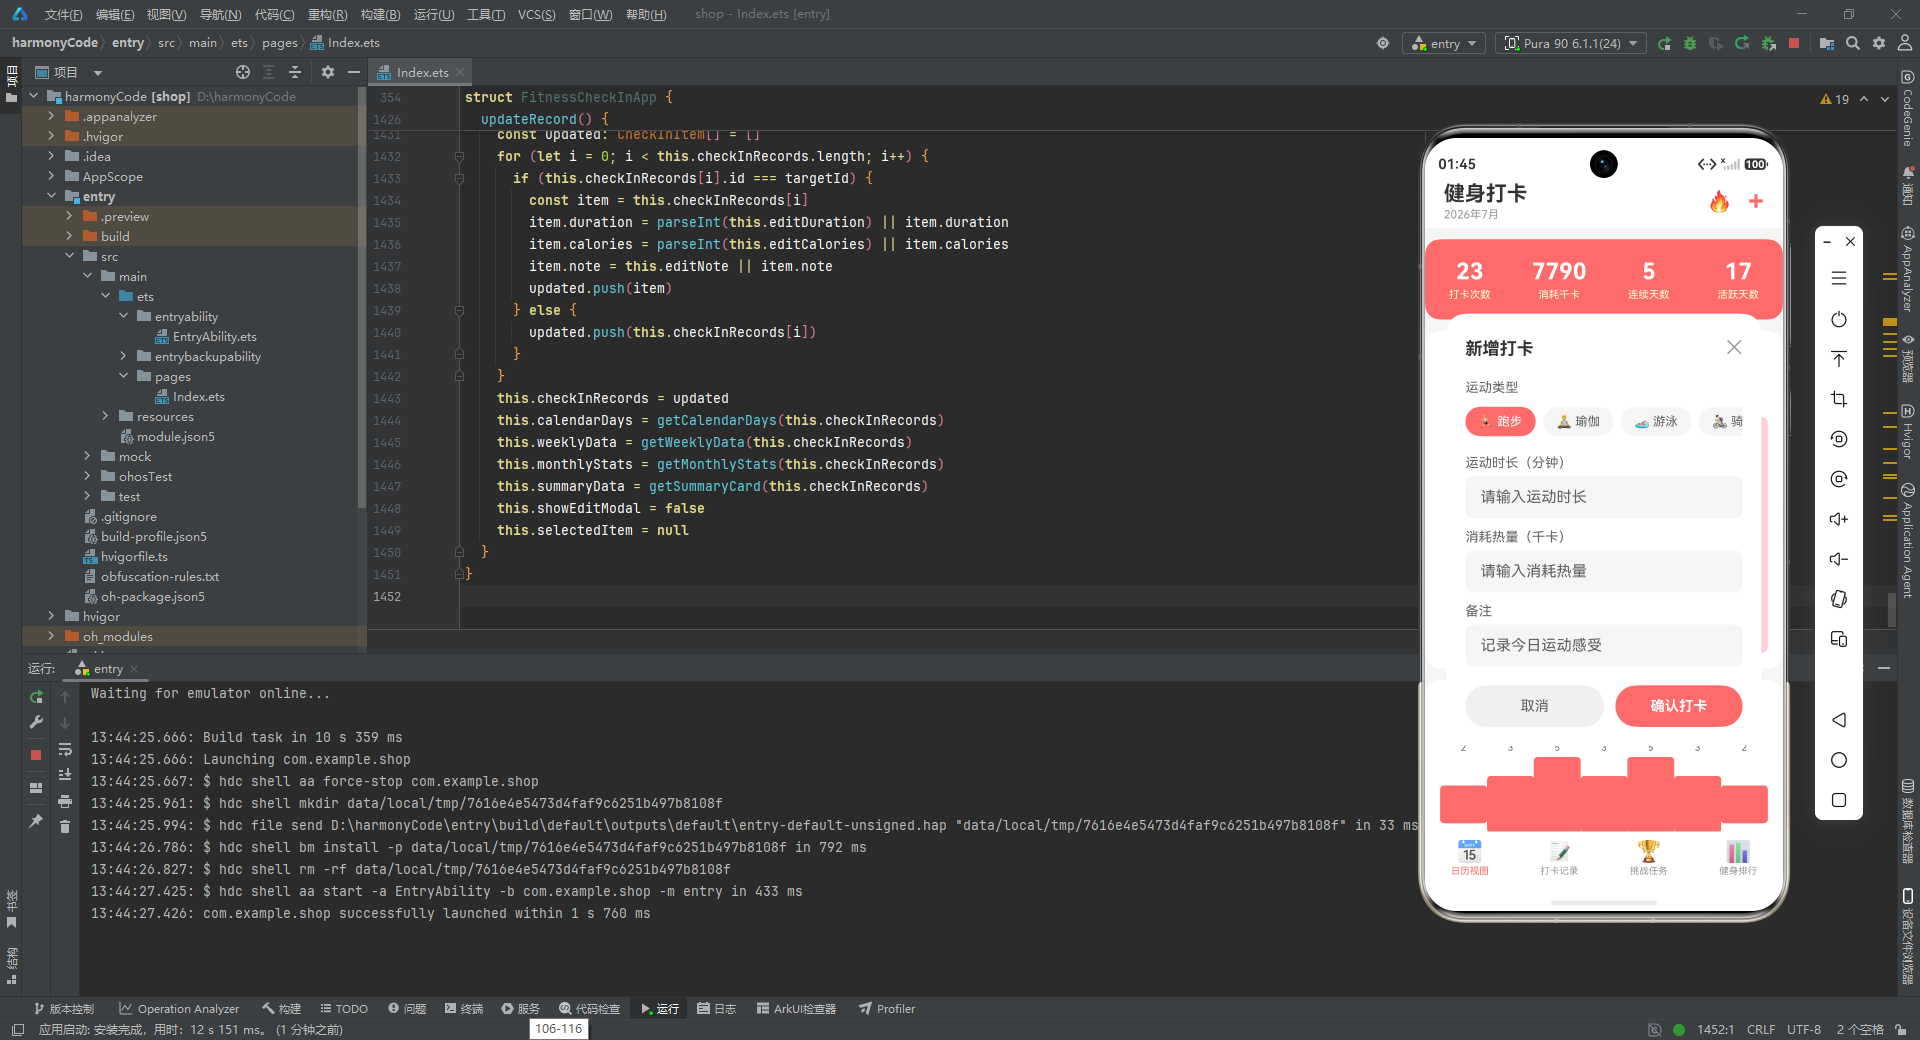Viewport: 1920px width, 1040px height.
Task: Switch to Index.ets editor tab
Action: tap(422, 72)
